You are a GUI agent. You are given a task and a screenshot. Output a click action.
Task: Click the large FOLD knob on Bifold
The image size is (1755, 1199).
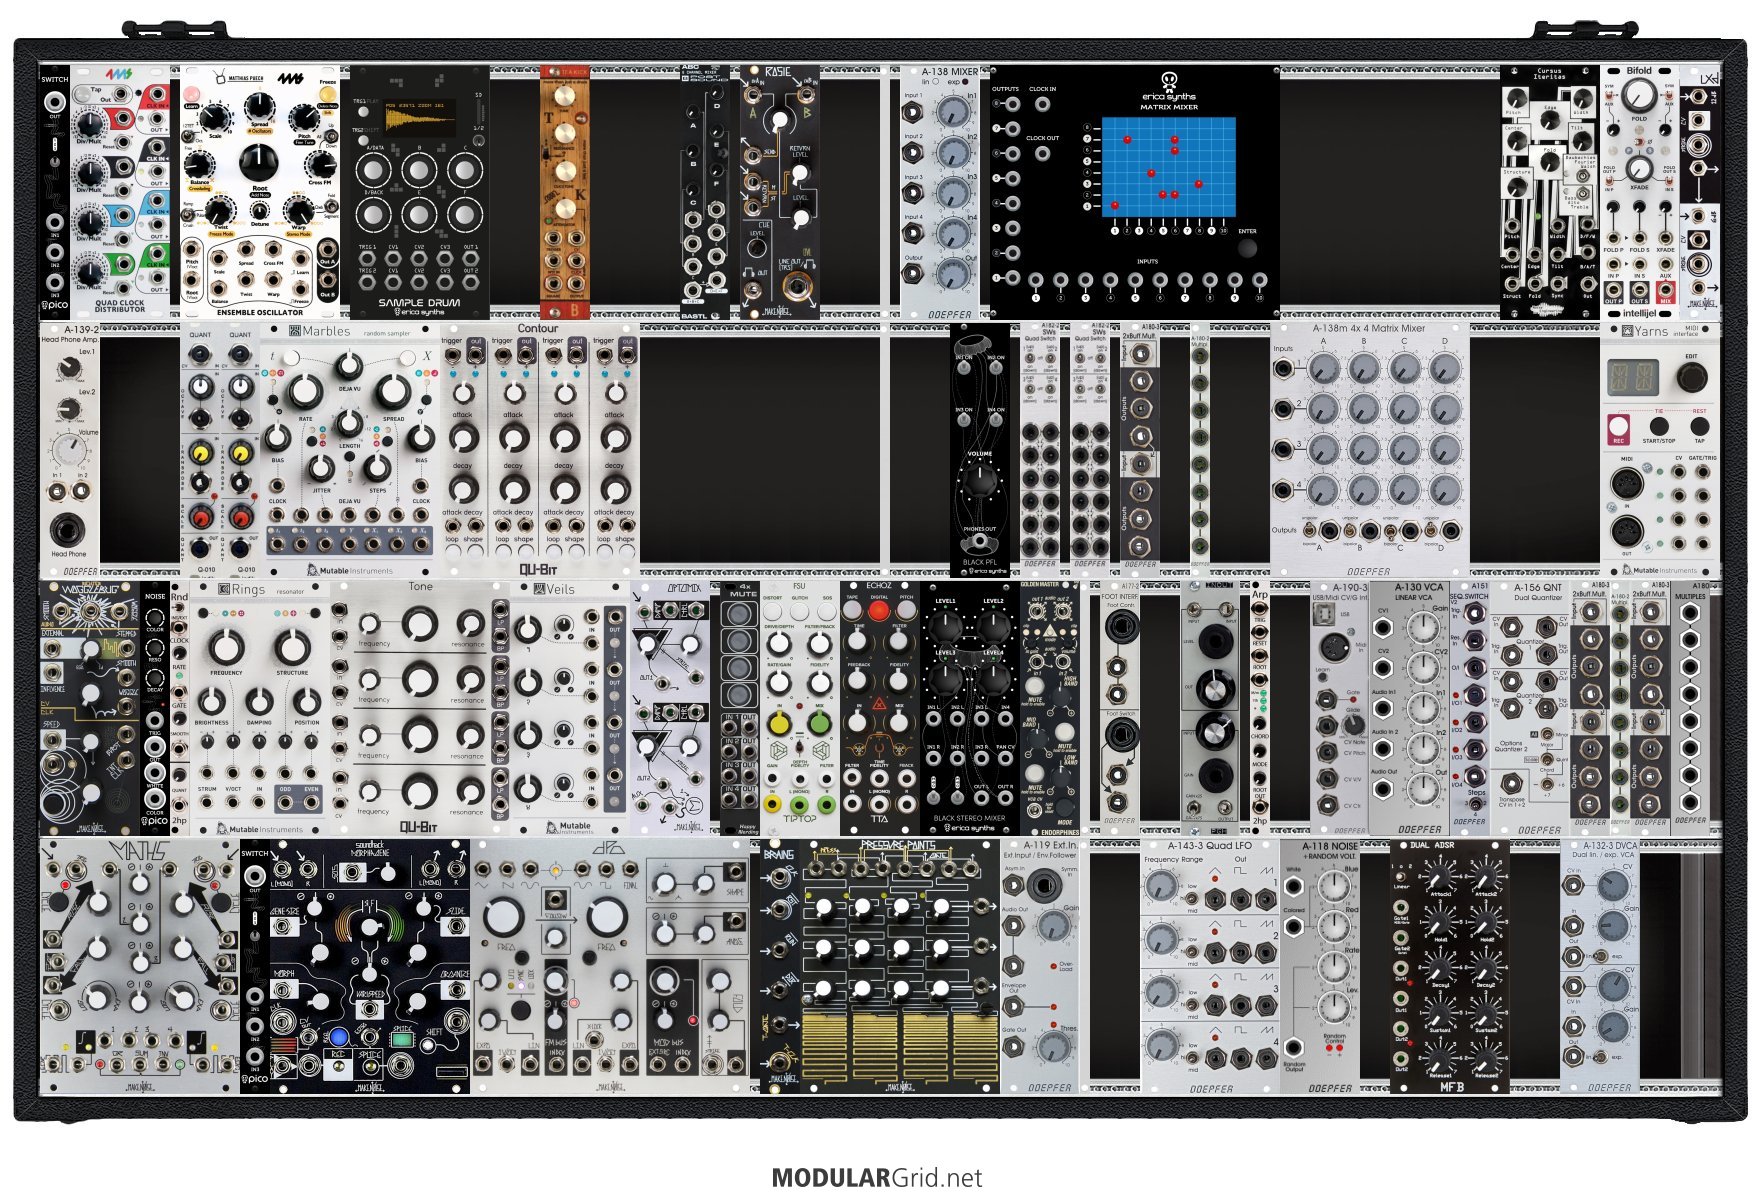[1638, 96]
